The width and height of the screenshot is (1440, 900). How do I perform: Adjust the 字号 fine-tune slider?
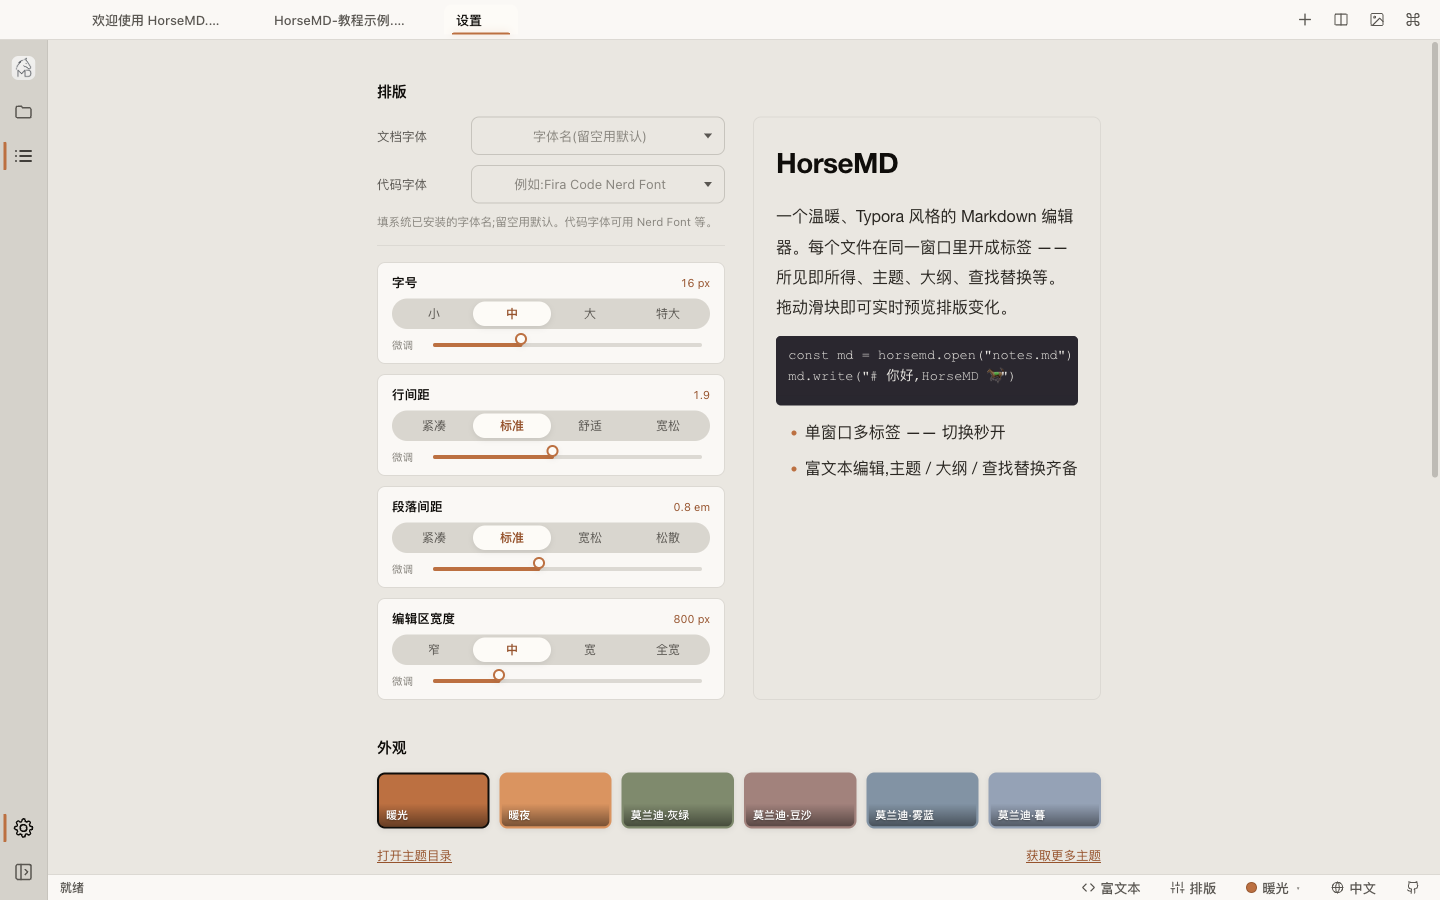tap(567, 344)
